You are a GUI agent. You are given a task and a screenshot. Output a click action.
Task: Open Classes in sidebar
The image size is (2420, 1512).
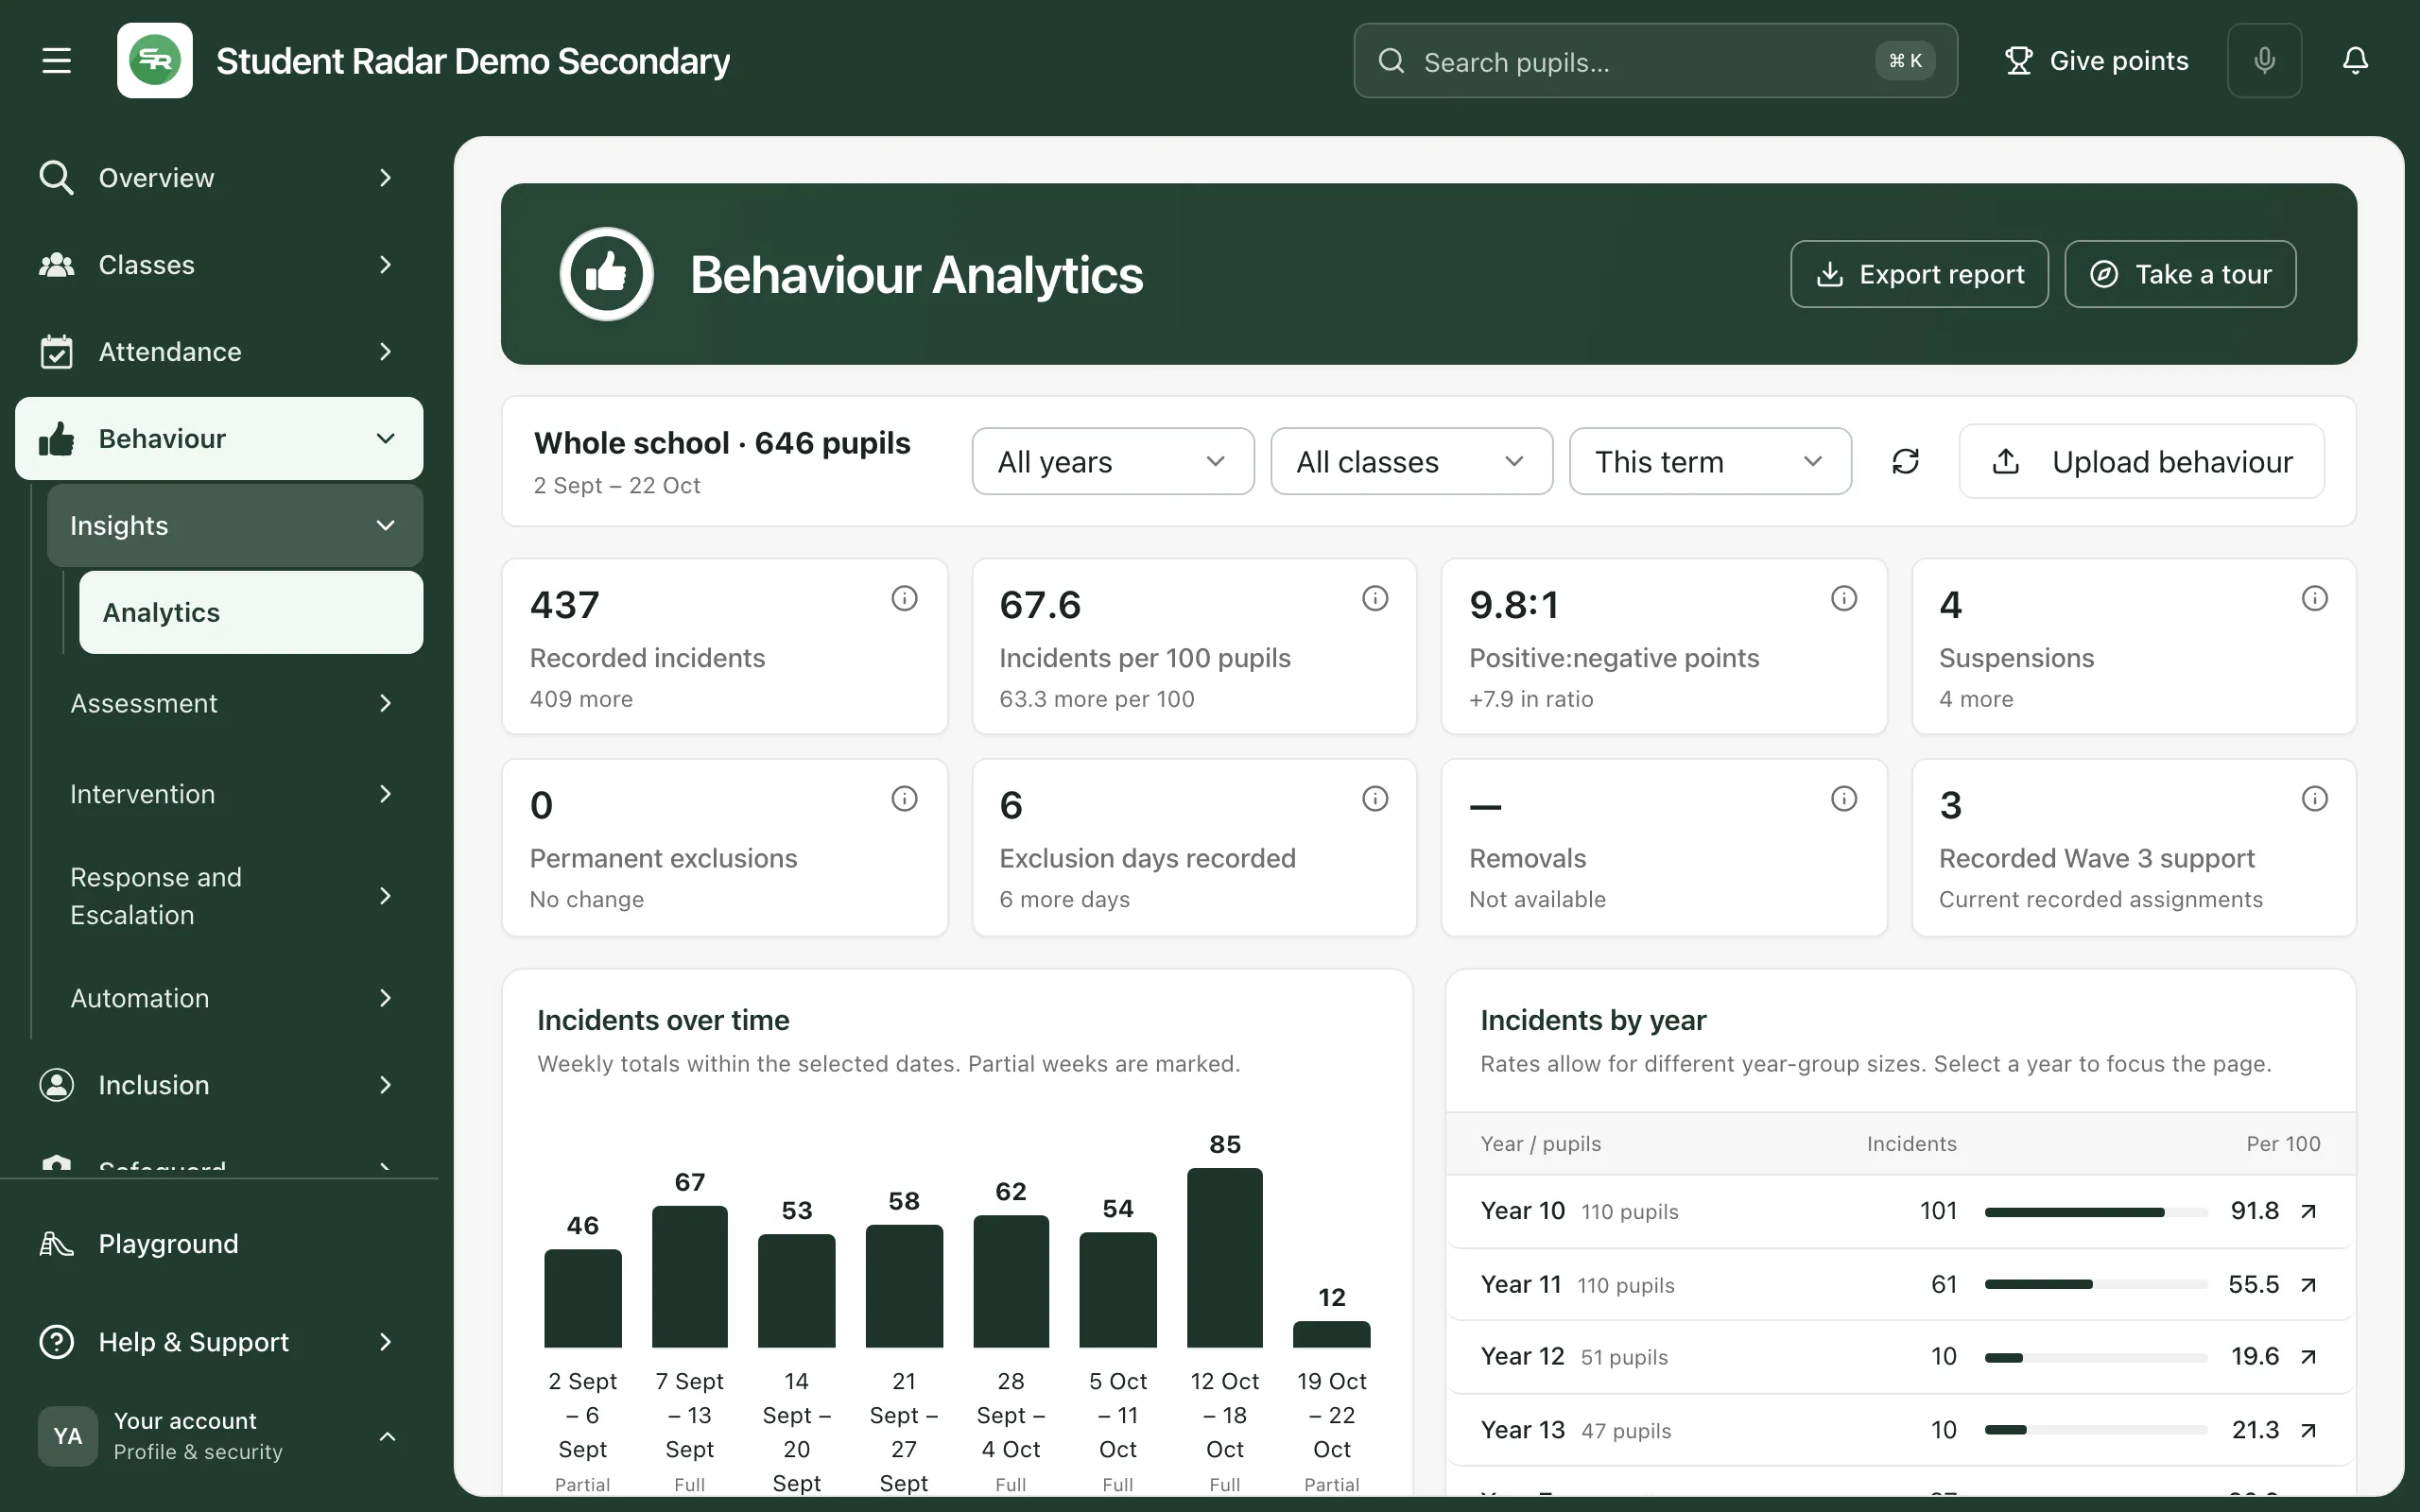pos(219,265)
